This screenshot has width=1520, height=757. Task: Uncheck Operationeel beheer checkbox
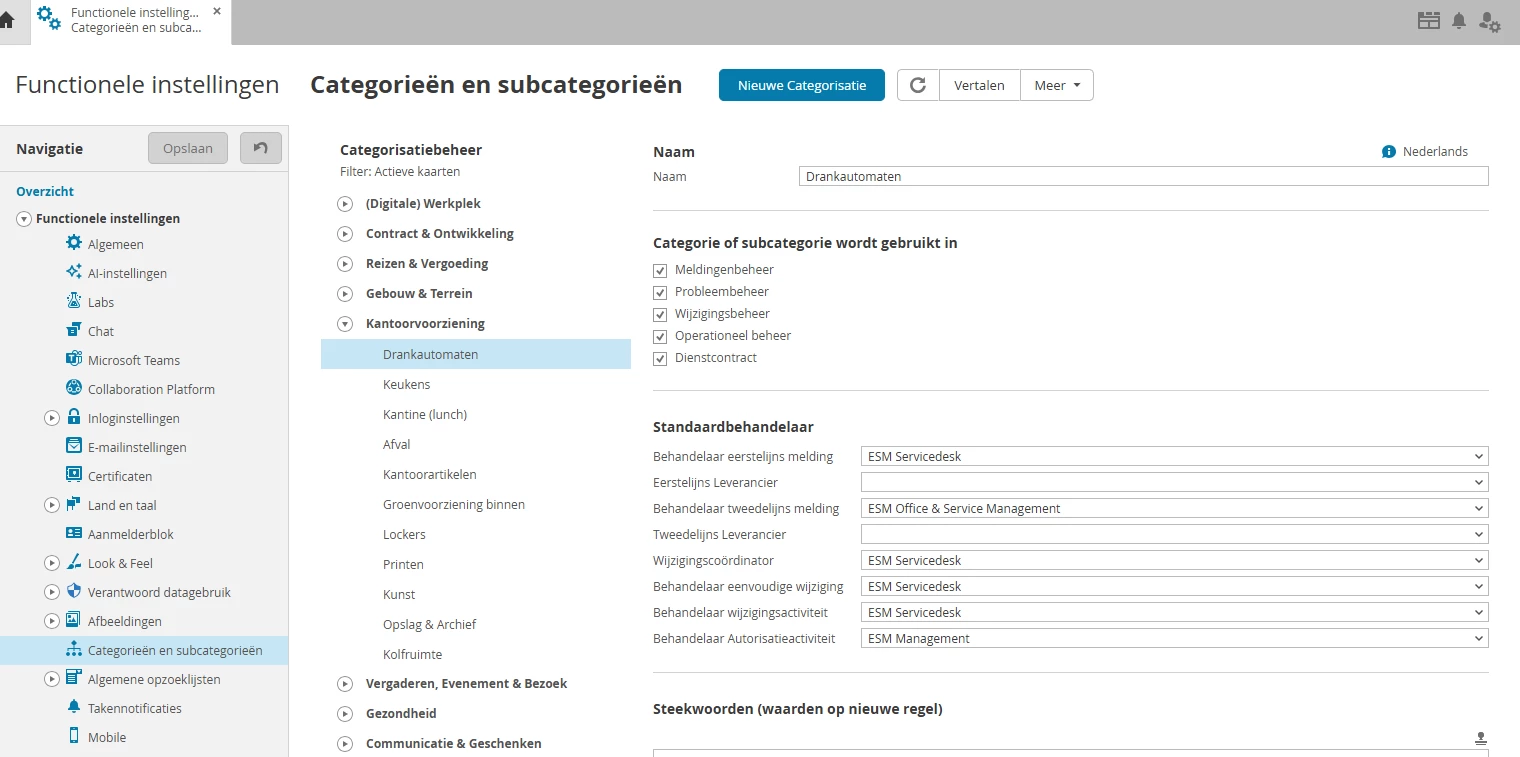(660, 336)
